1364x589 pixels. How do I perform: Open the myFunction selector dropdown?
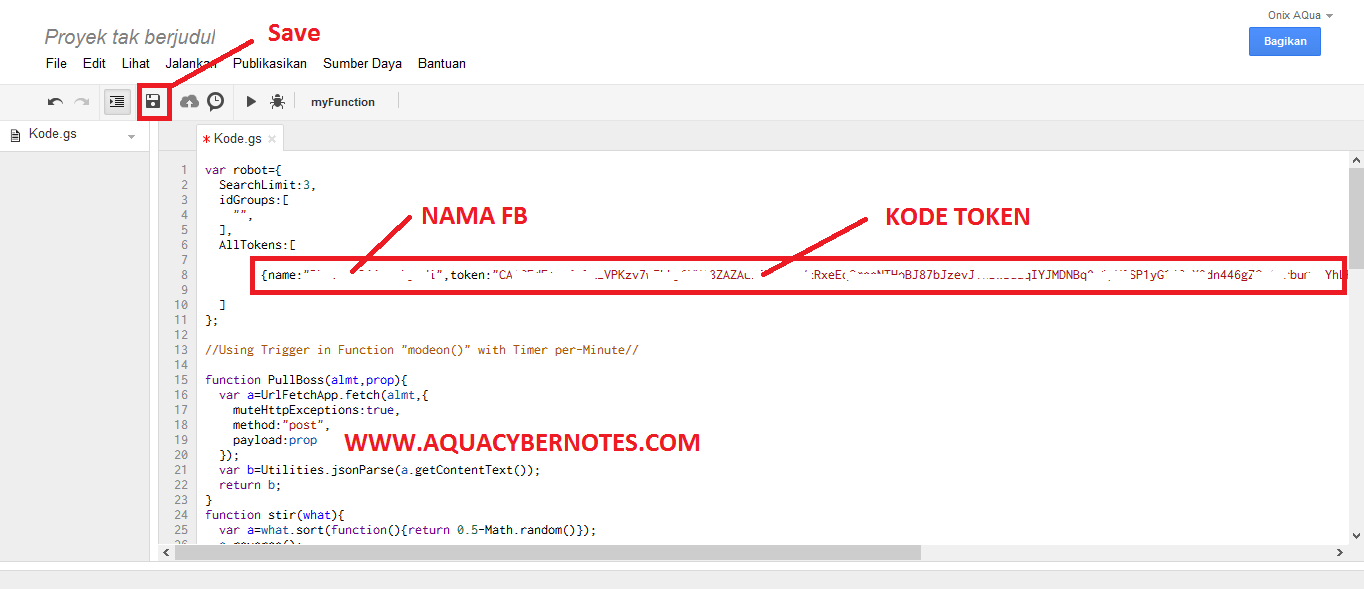point(343,102)
